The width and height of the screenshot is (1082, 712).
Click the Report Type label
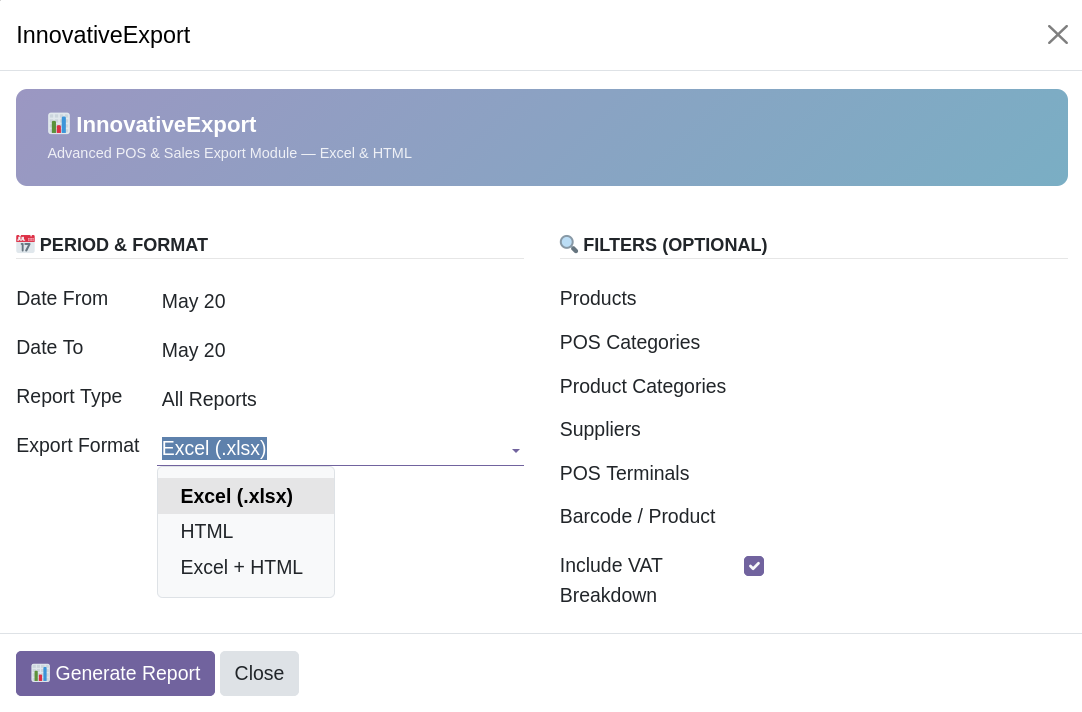click(69, 397)
